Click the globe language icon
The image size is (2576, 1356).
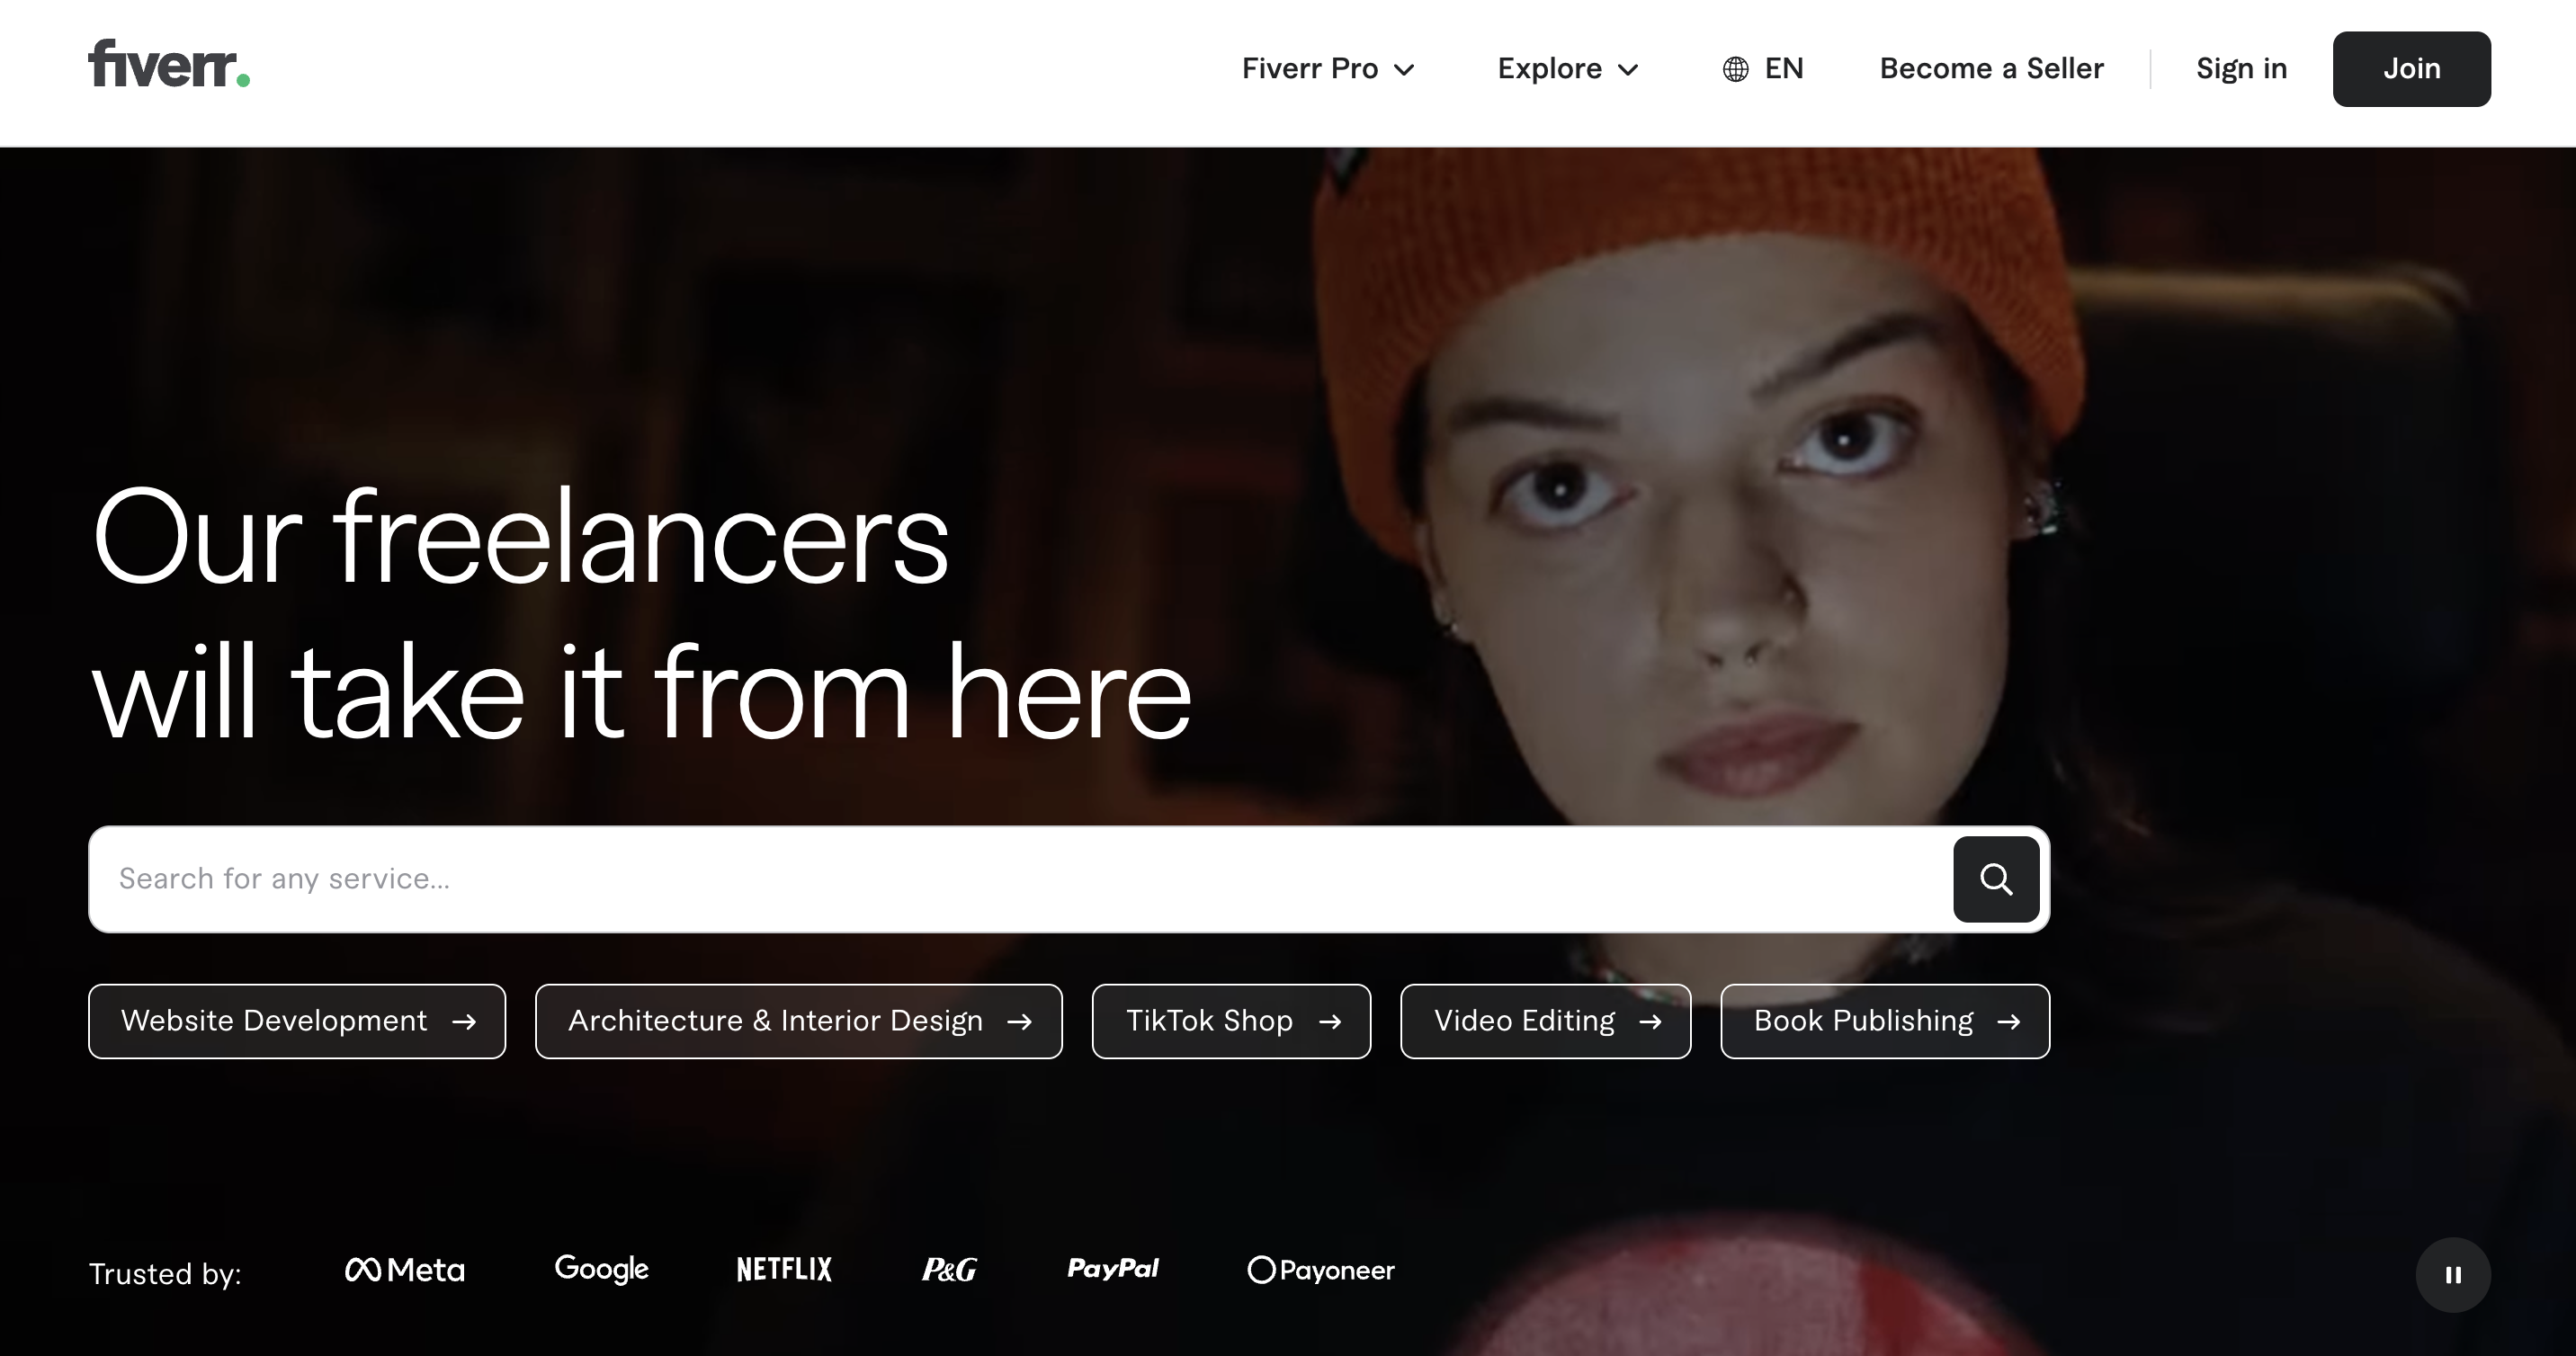coord(1735,69)
